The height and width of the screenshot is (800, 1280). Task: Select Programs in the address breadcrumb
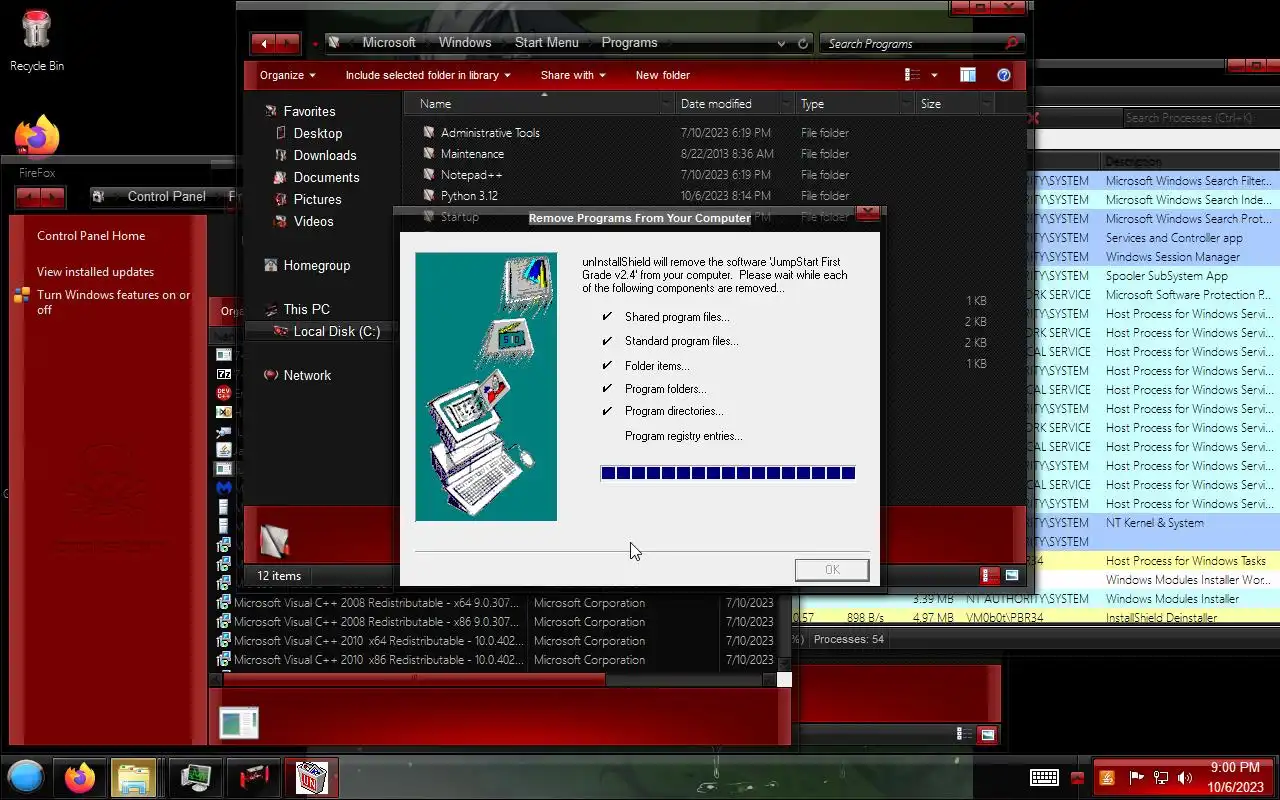[x=629, y=43]
